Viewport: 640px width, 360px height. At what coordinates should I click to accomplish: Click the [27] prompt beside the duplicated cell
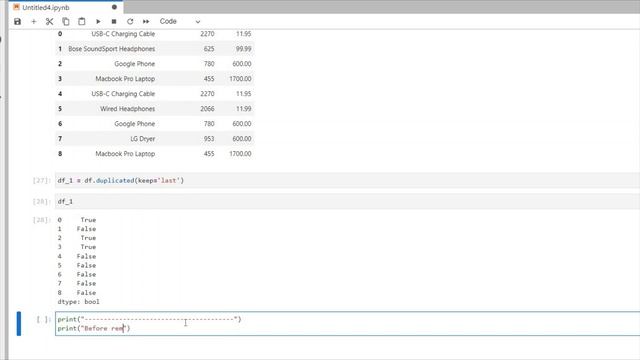click(x=41, y=180)
